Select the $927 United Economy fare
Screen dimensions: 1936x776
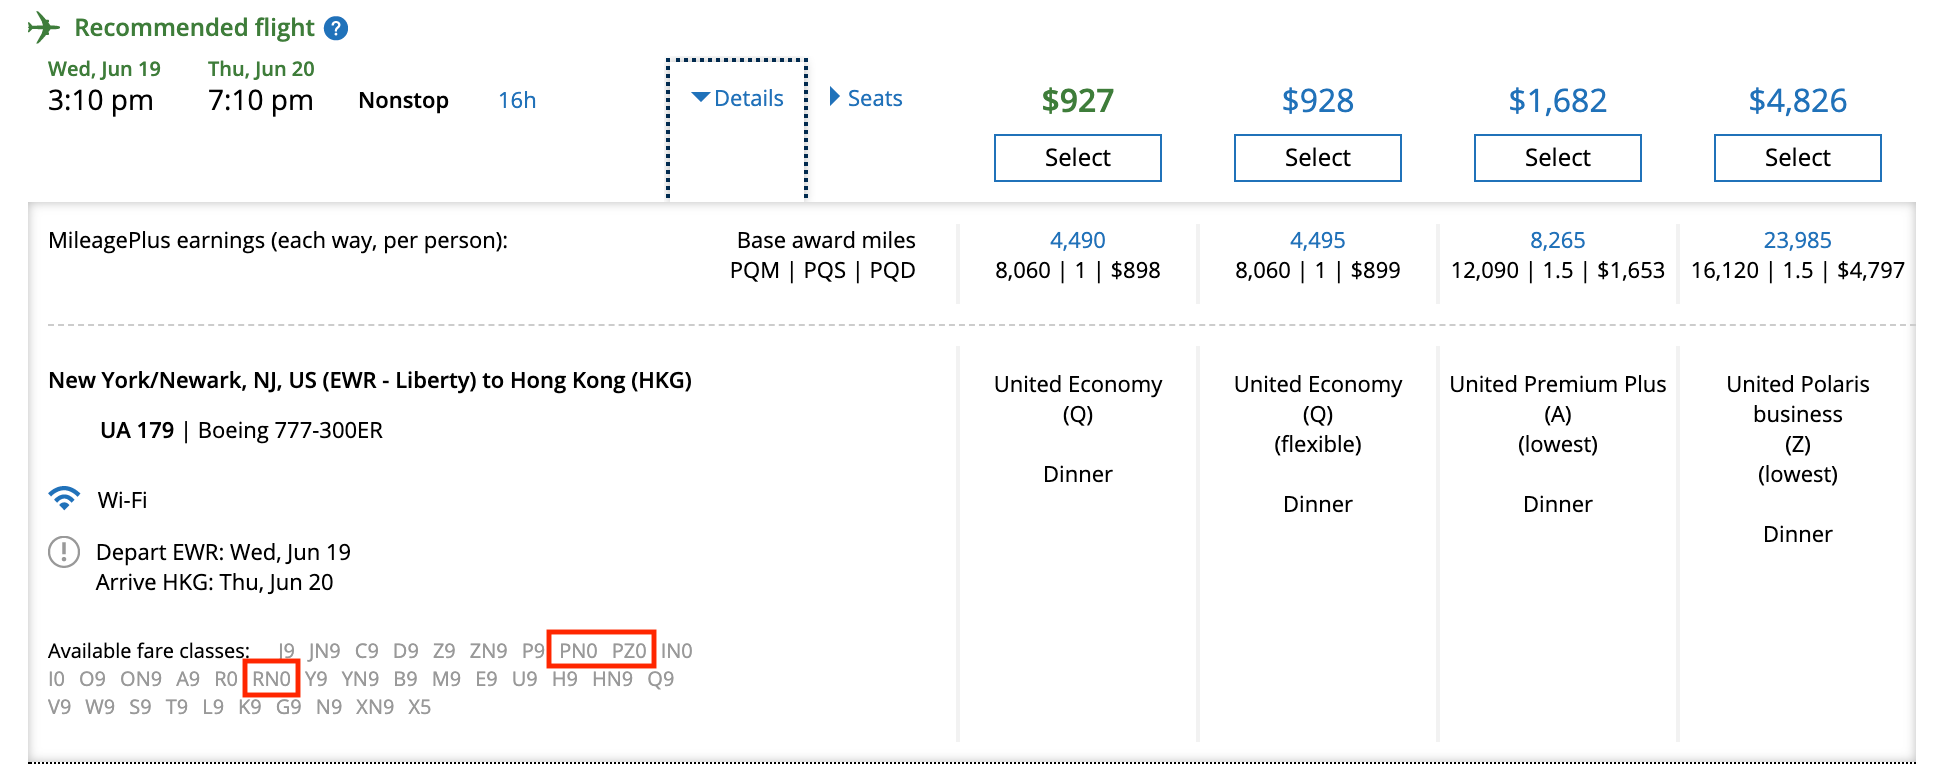[1077, 158]
